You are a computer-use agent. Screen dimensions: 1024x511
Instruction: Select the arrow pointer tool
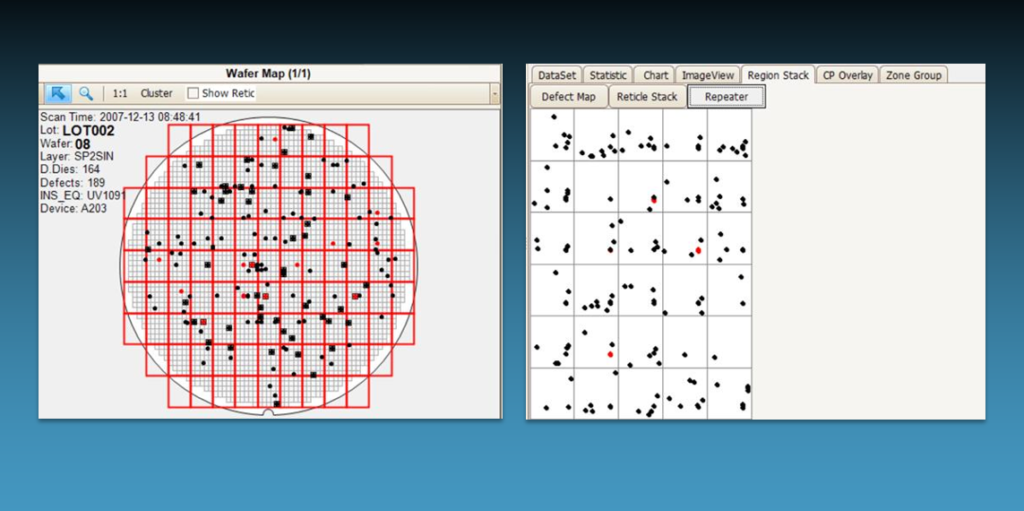tap(58, 93)
